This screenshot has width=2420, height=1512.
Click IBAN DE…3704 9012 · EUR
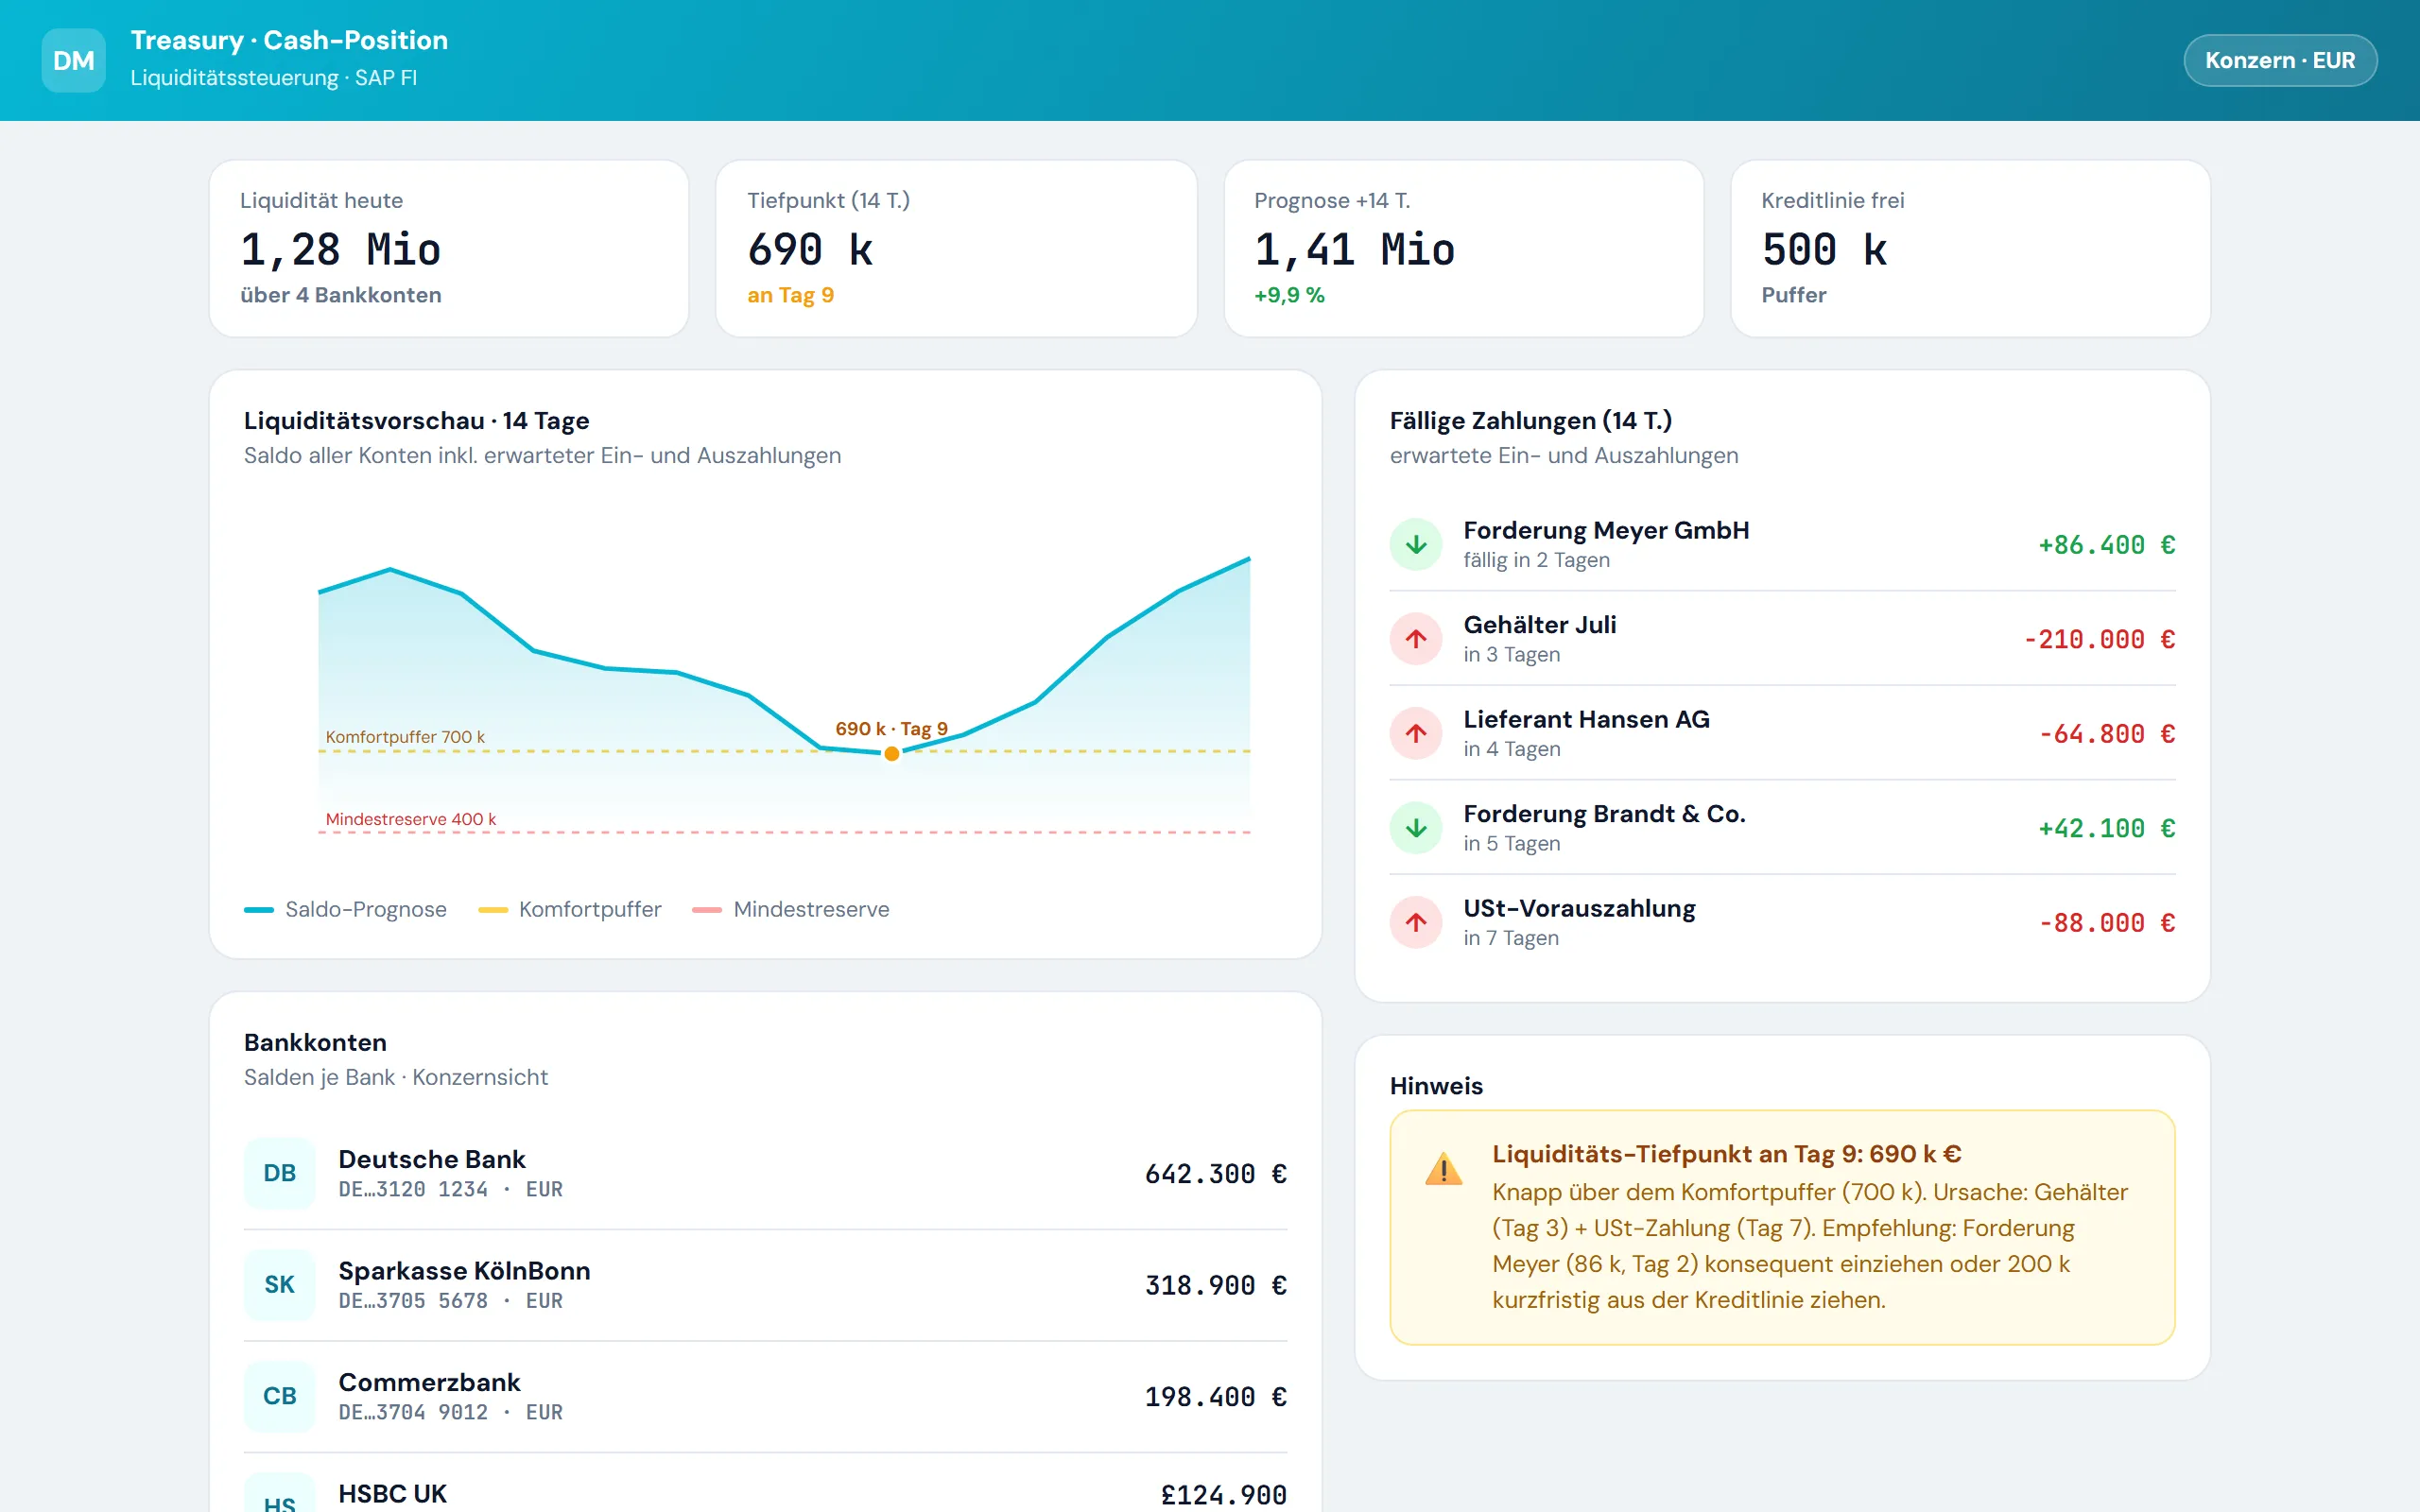pyautogui.click(x=450, y=1412)
